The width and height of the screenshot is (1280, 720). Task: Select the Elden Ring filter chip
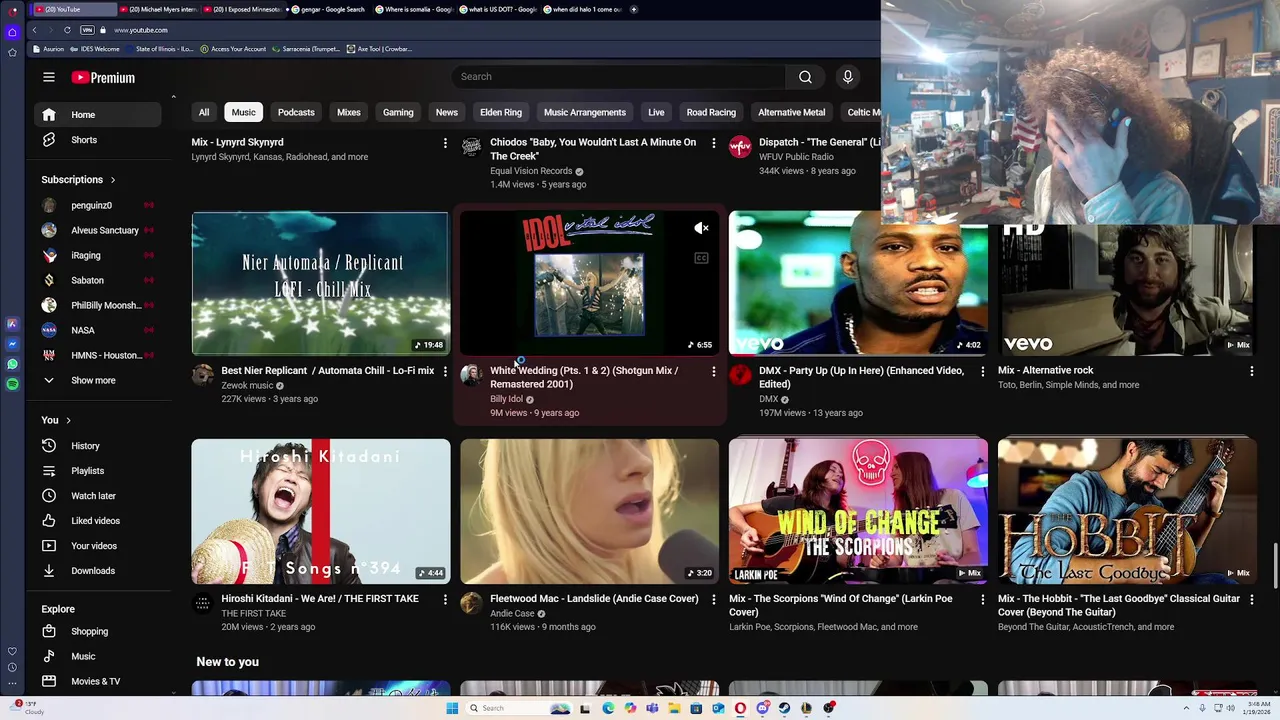point(501,113)
